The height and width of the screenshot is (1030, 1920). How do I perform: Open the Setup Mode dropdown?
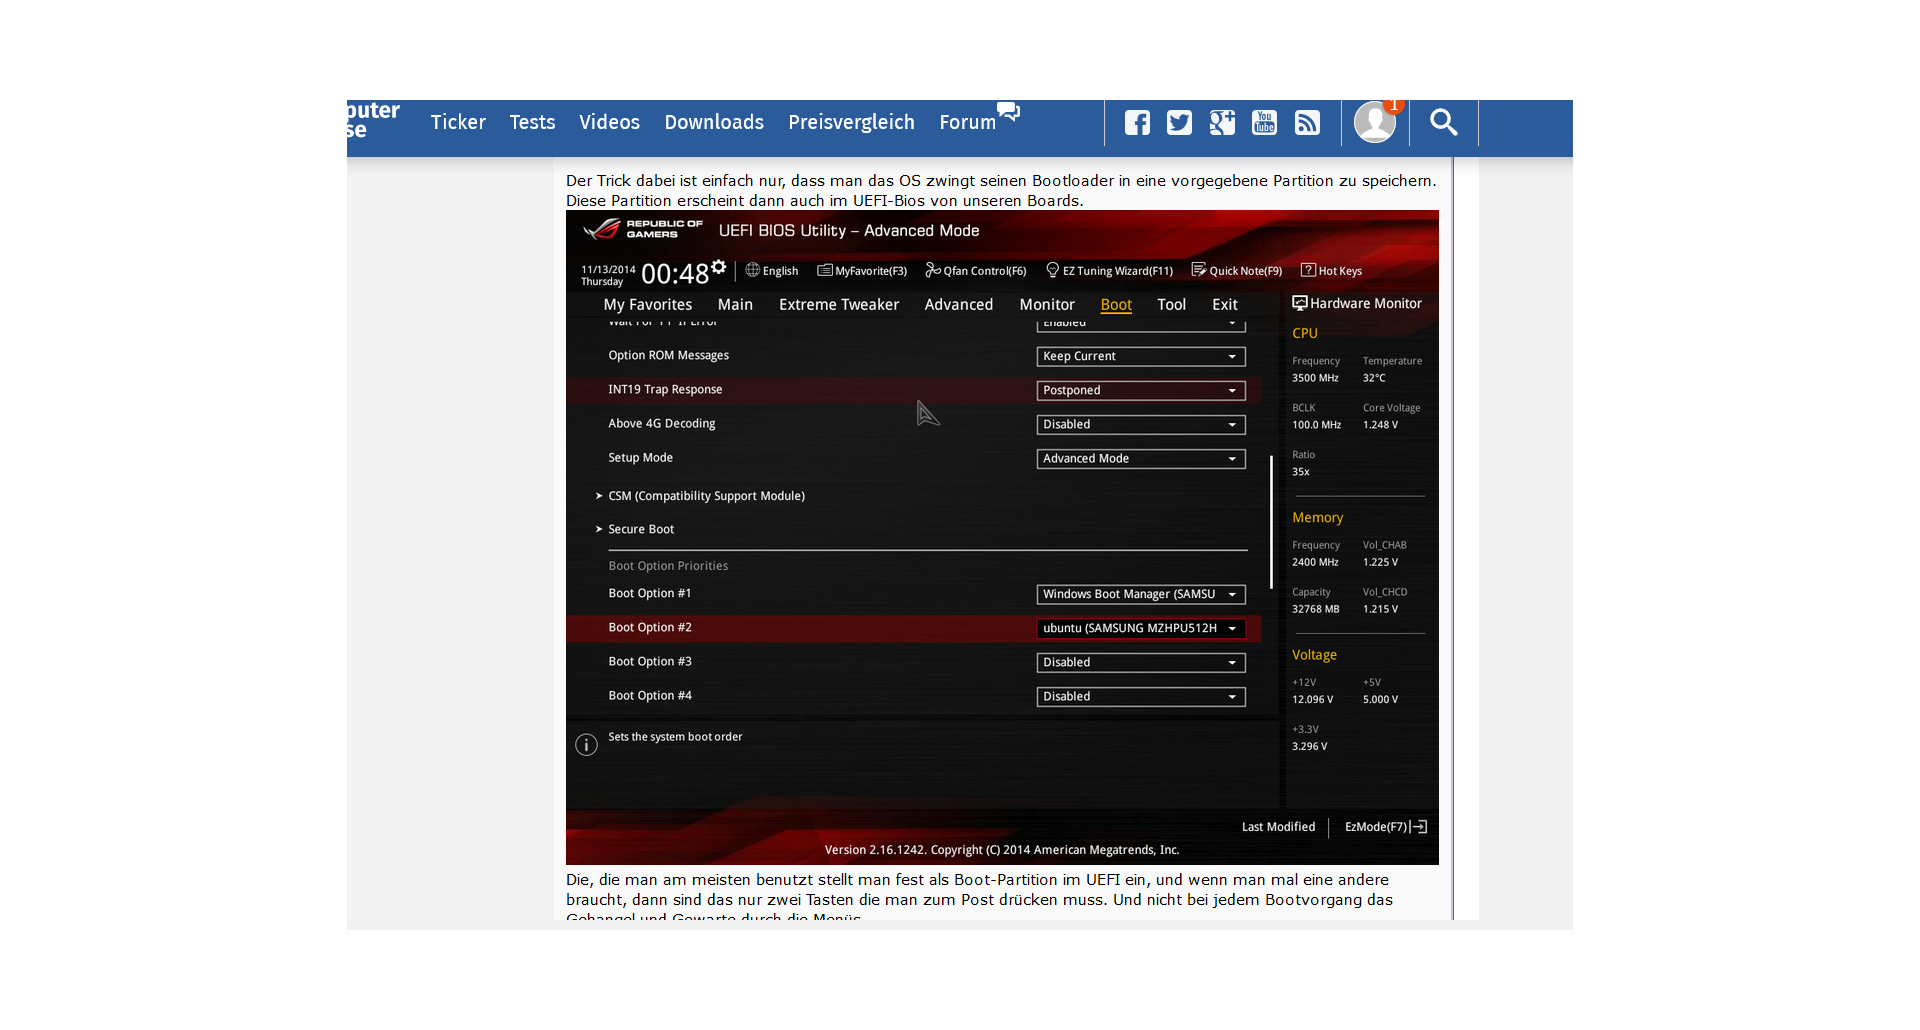[x=1141, y=459]
